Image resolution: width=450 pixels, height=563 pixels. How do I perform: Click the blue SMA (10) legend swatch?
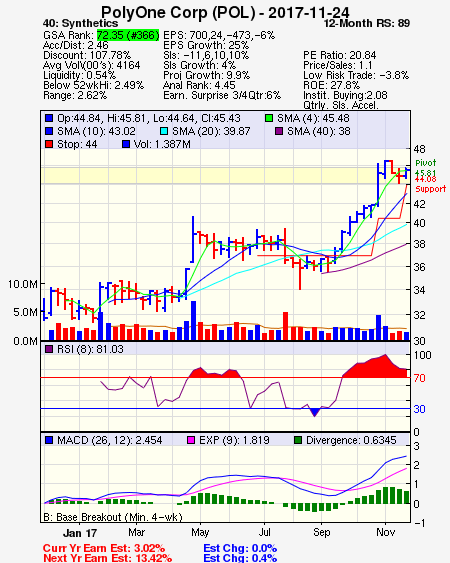coord(49,131)
